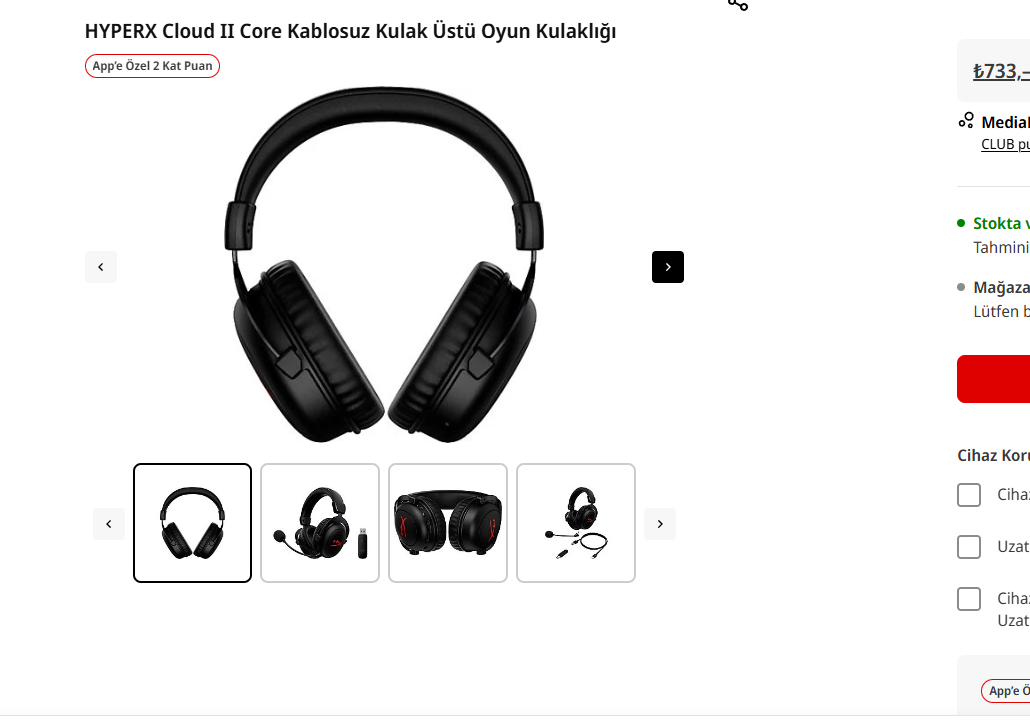Tick the third Cihaz Koruma checkbox

969,599
